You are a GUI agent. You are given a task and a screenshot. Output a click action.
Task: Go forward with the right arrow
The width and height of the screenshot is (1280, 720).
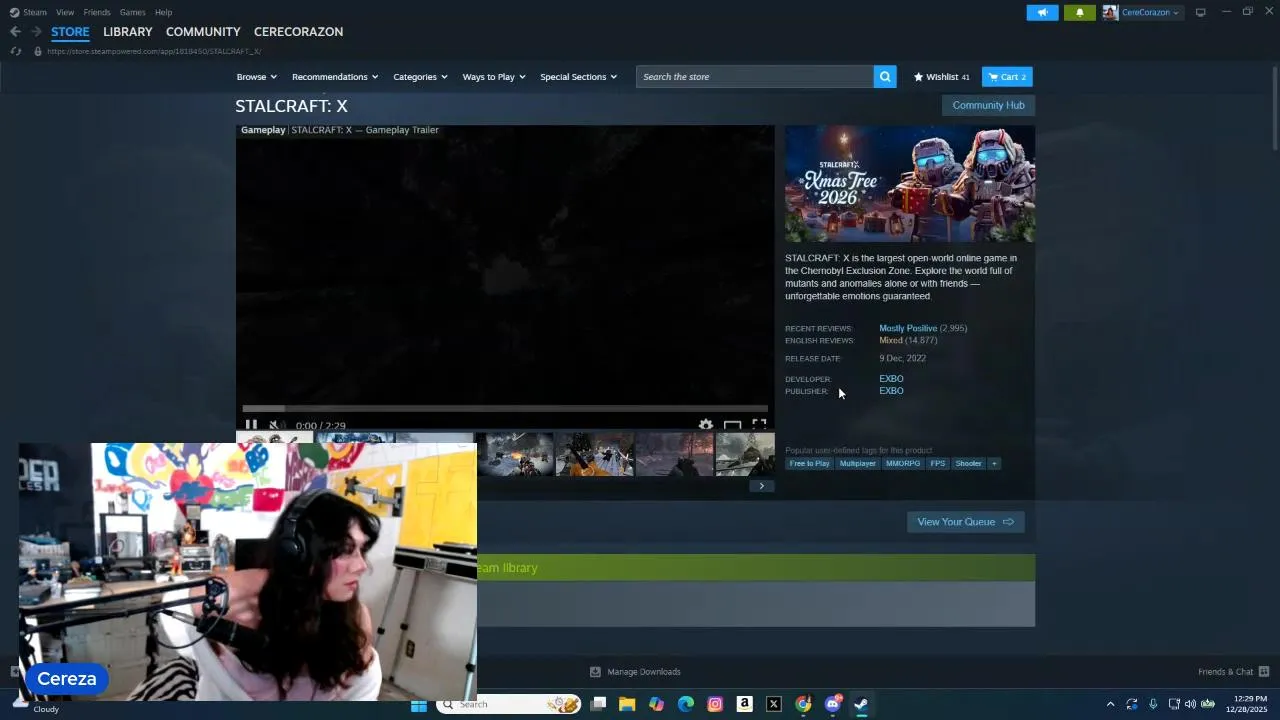click(36, 32)
